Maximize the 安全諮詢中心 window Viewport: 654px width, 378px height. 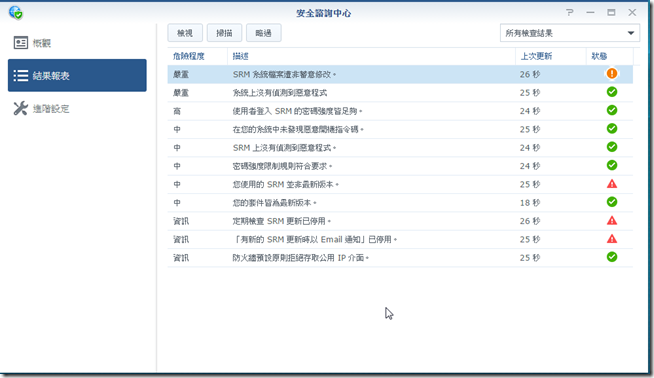click(611, 13)
